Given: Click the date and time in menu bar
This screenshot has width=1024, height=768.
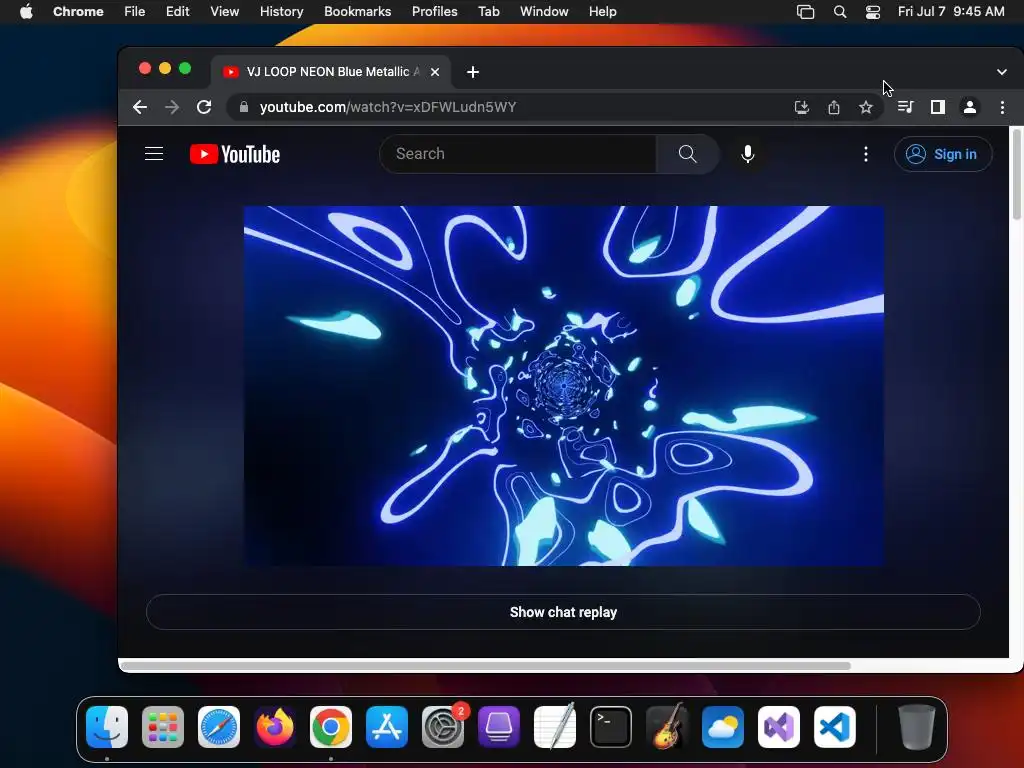Looking at the screenshot, I should pyautogui.click(x=951, y=12).
